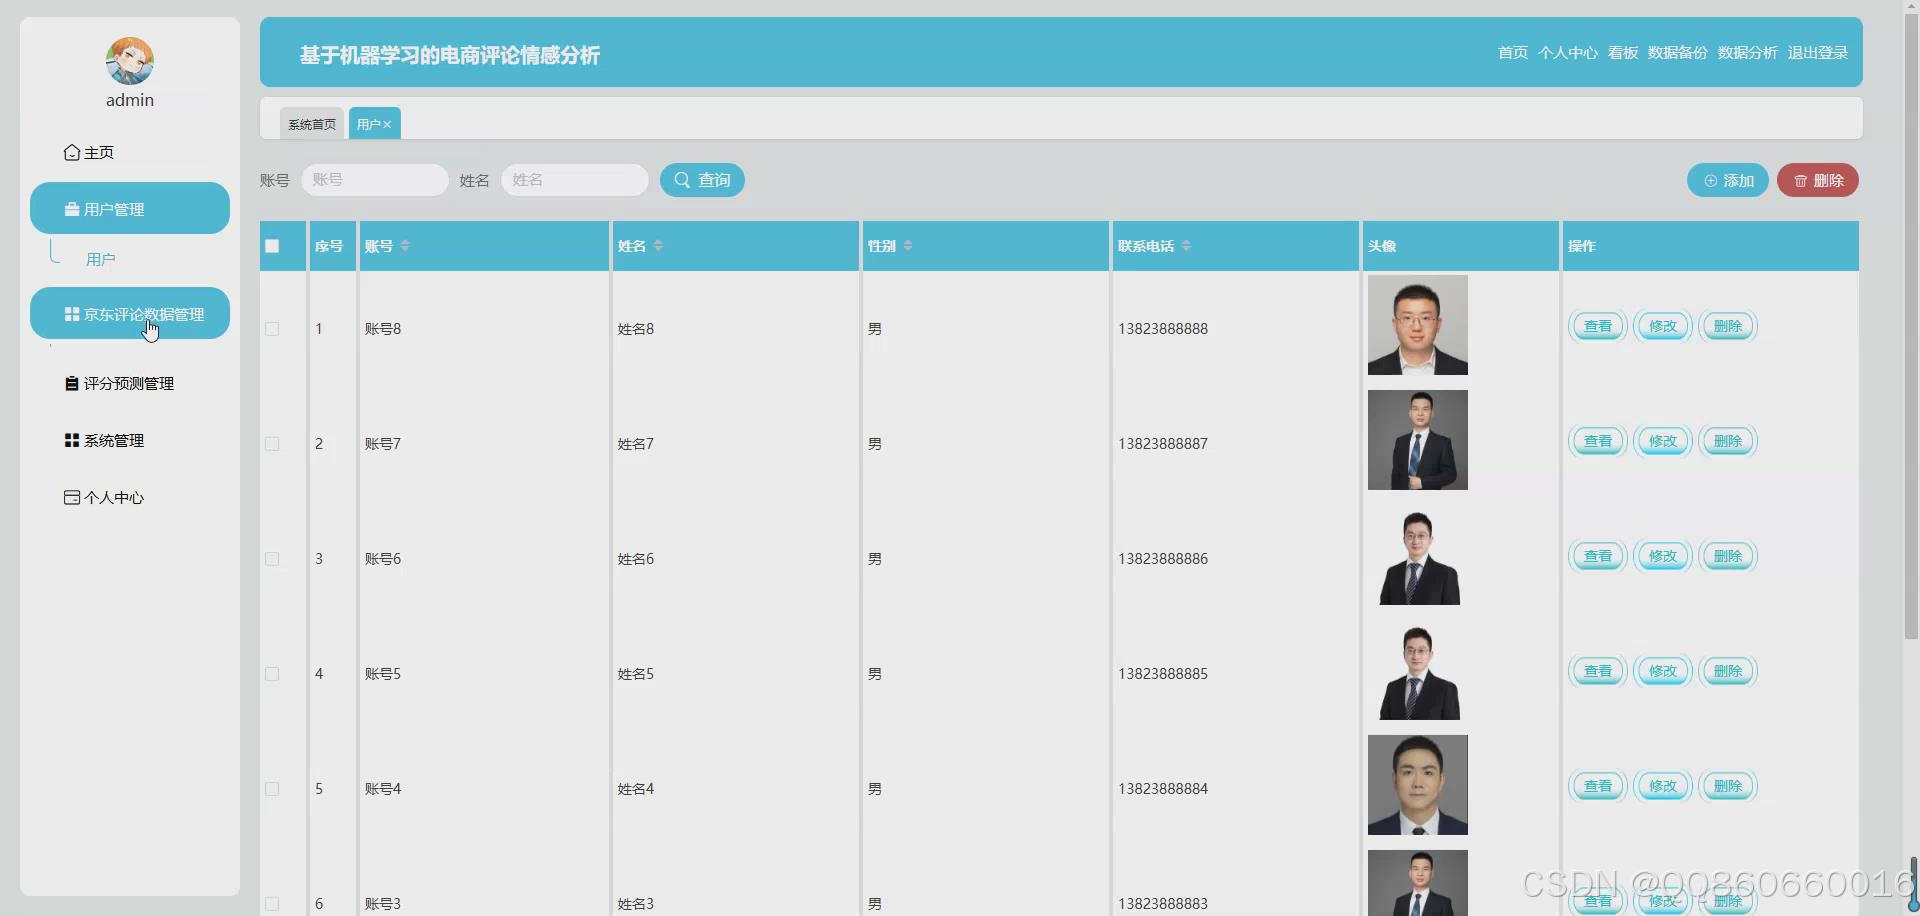Image resolution: width=1920 pixels, height=916 pixels.
Task: Click 修改 for 账号8 row
Action: 1663,326
